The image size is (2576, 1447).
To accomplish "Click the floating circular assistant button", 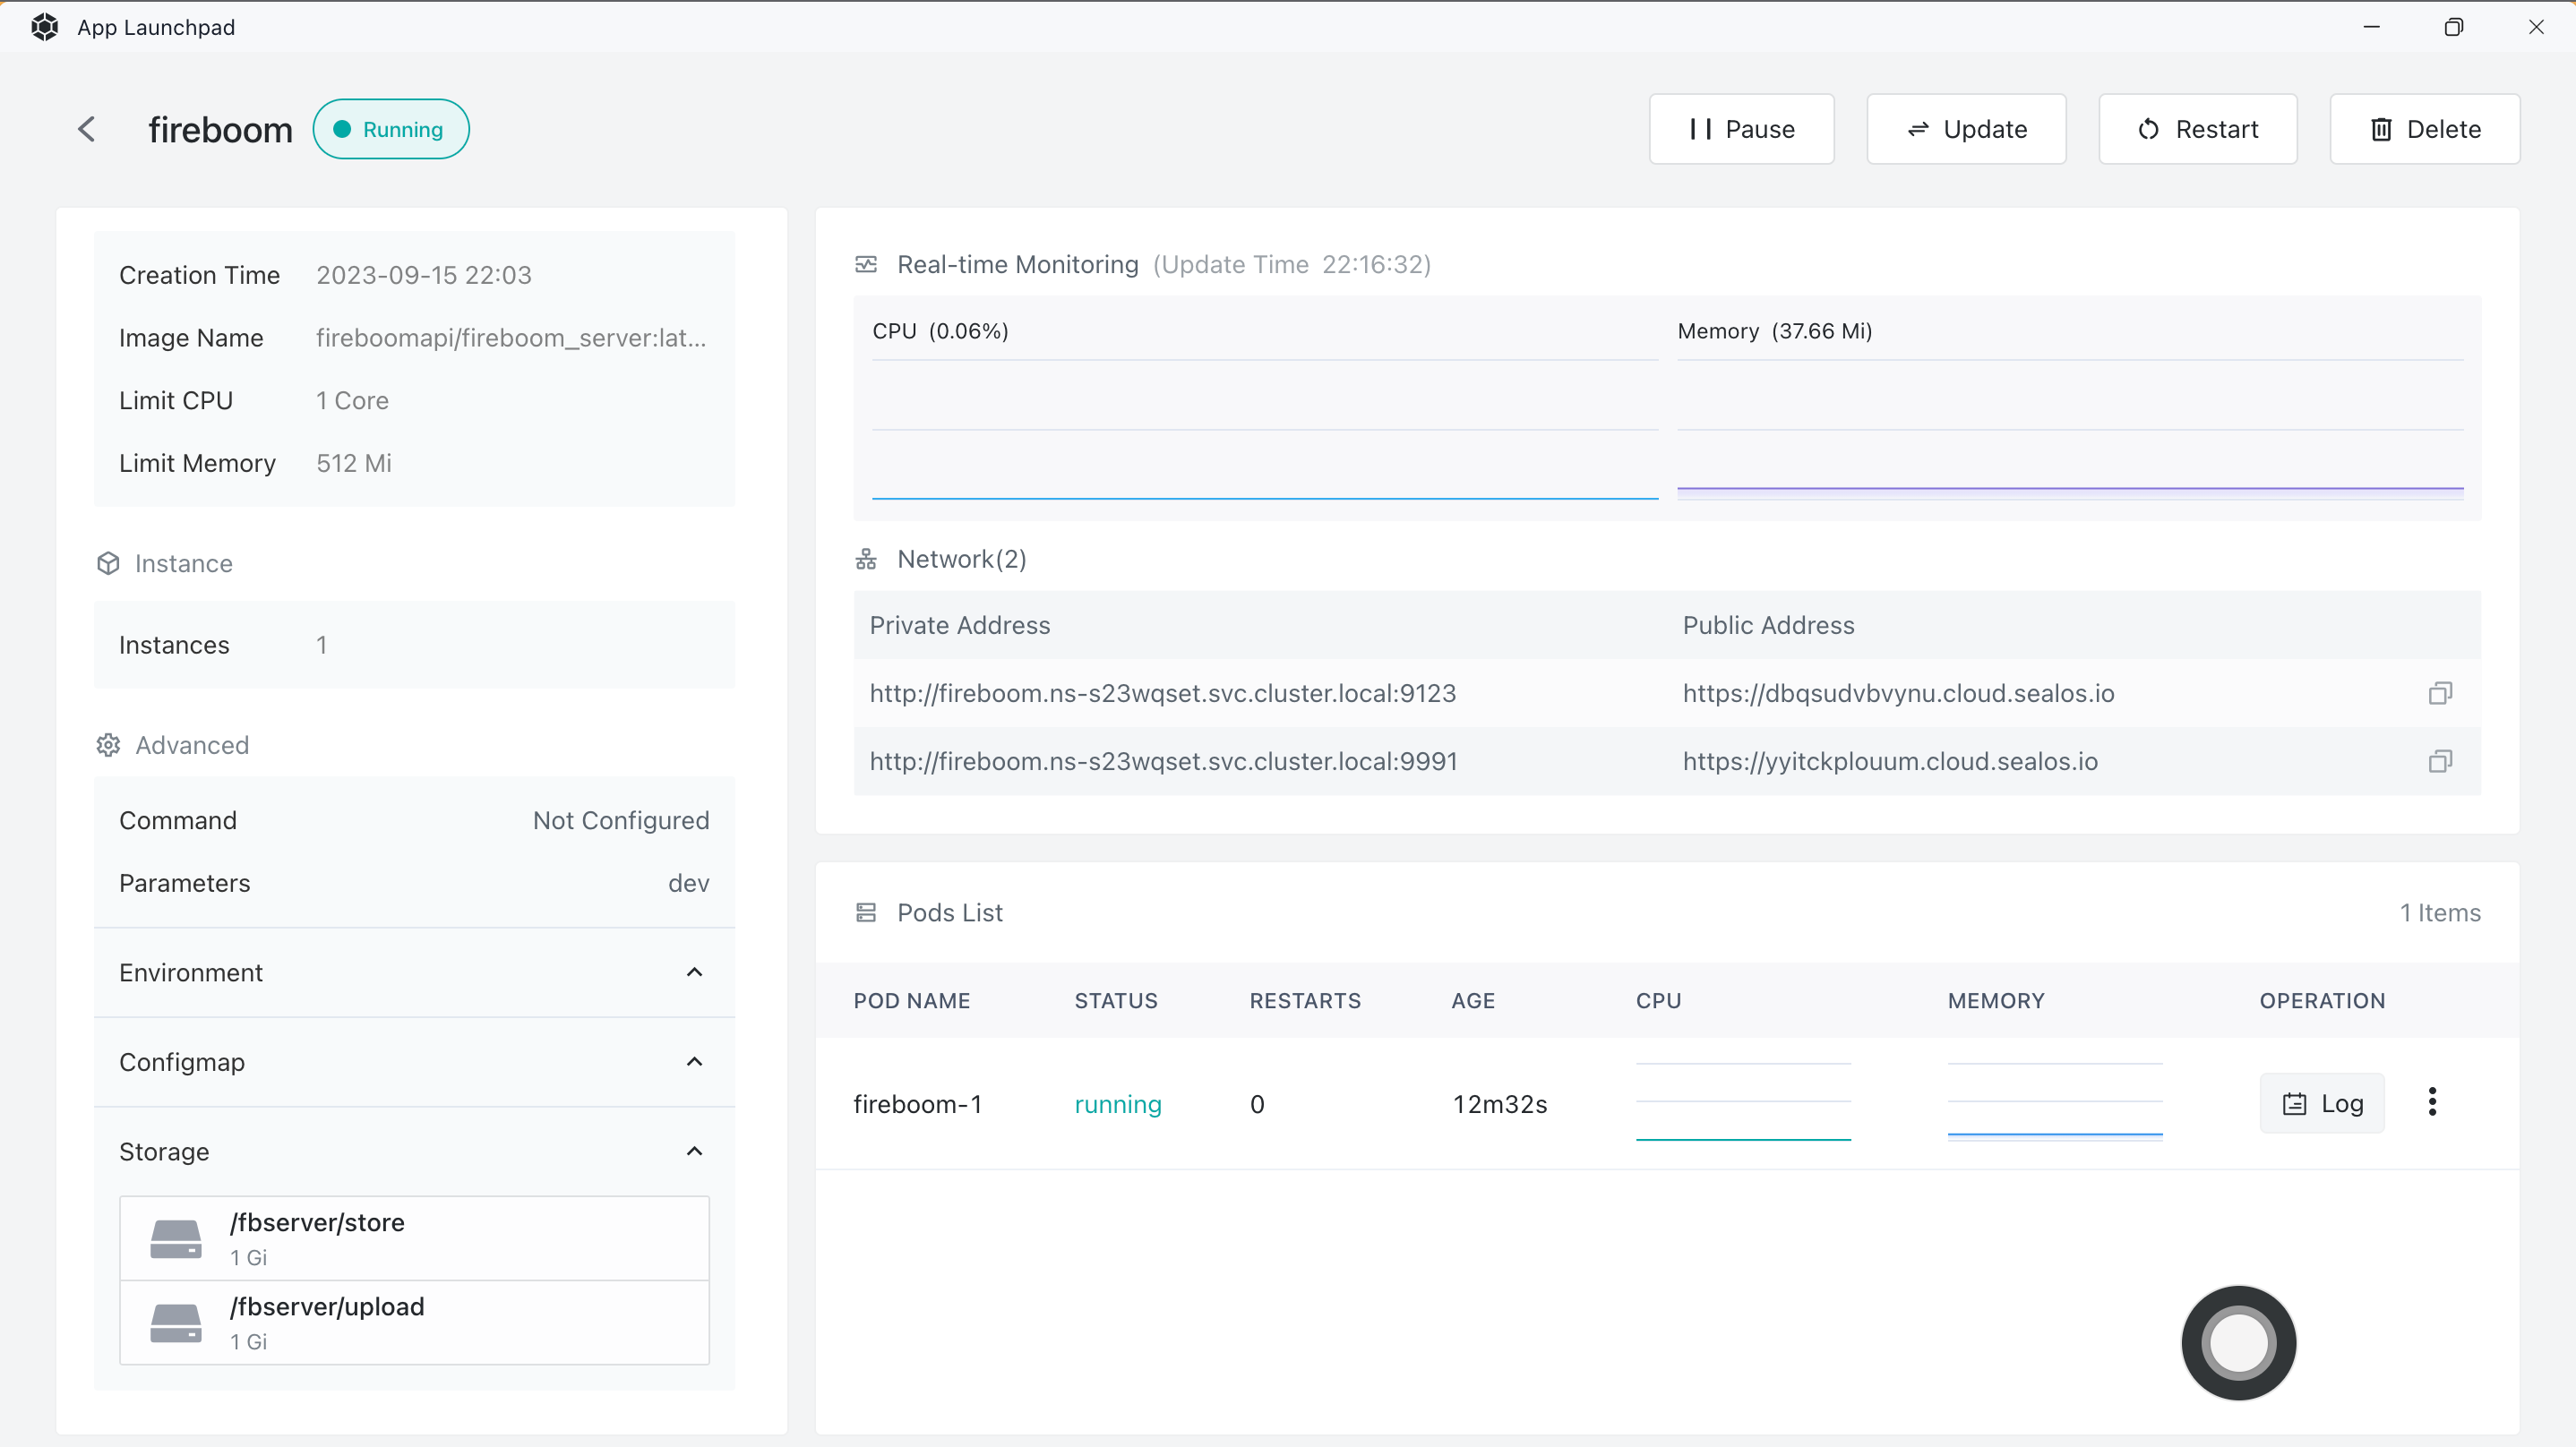I will [2238, 1342].
